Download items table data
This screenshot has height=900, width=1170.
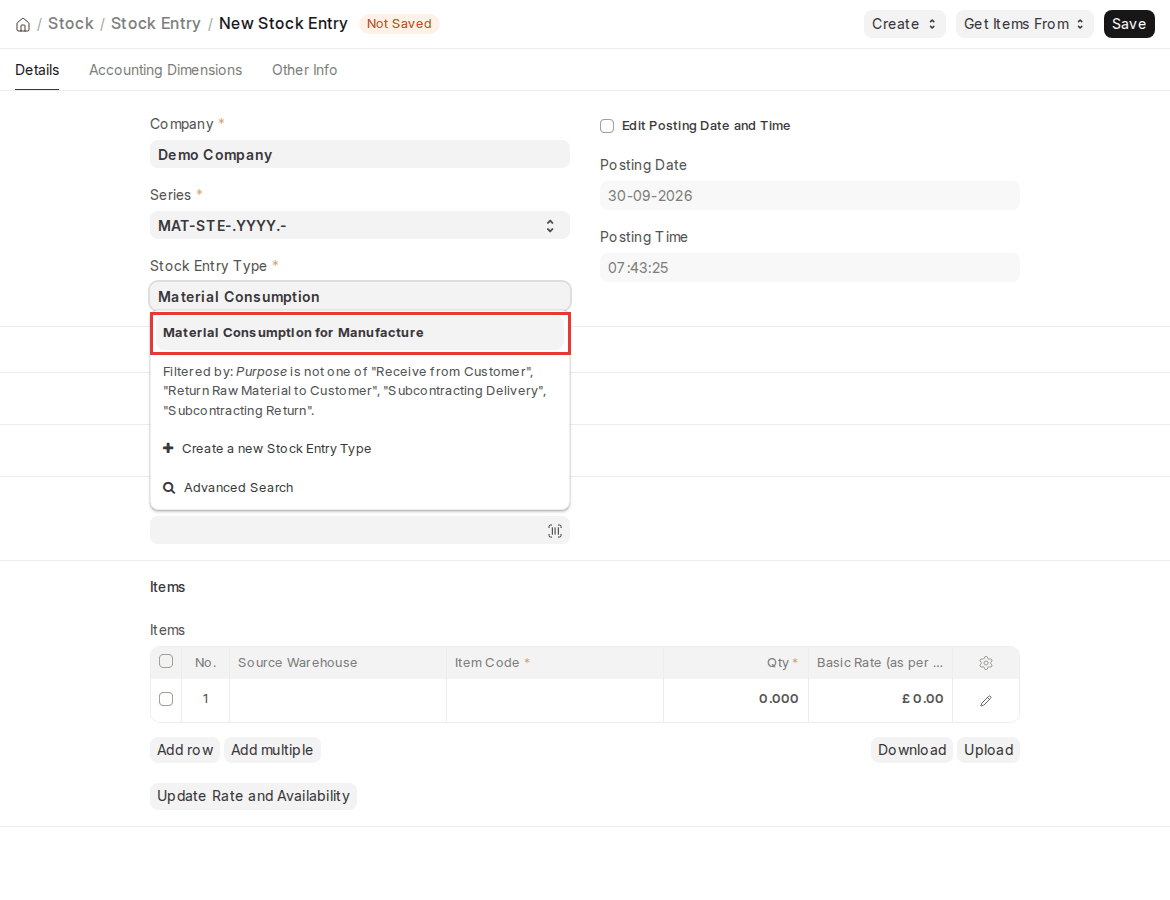point(912,750)
